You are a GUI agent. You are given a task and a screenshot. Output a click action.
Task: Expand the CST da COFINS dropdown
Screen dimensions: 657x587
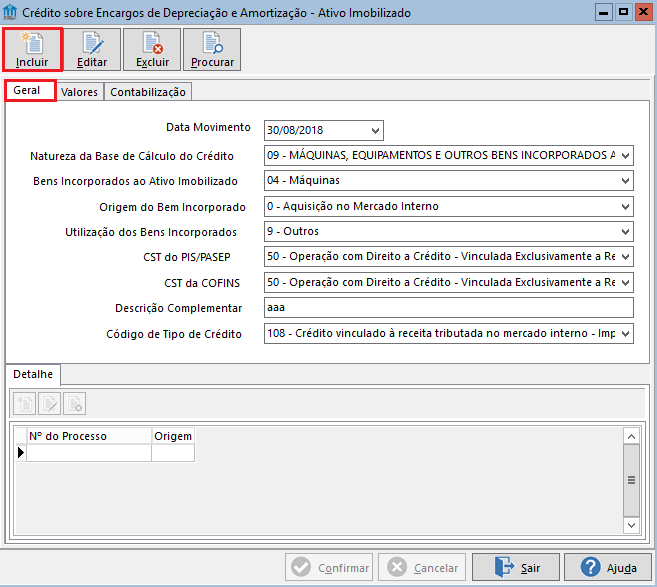click(x=625, y=283)
